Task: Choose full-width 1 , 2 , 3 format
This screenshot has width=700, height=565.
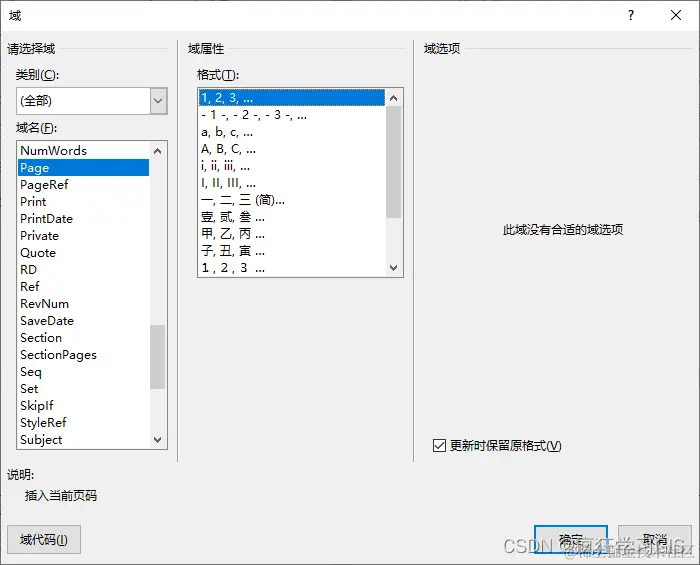Action: tap(292, 268)
